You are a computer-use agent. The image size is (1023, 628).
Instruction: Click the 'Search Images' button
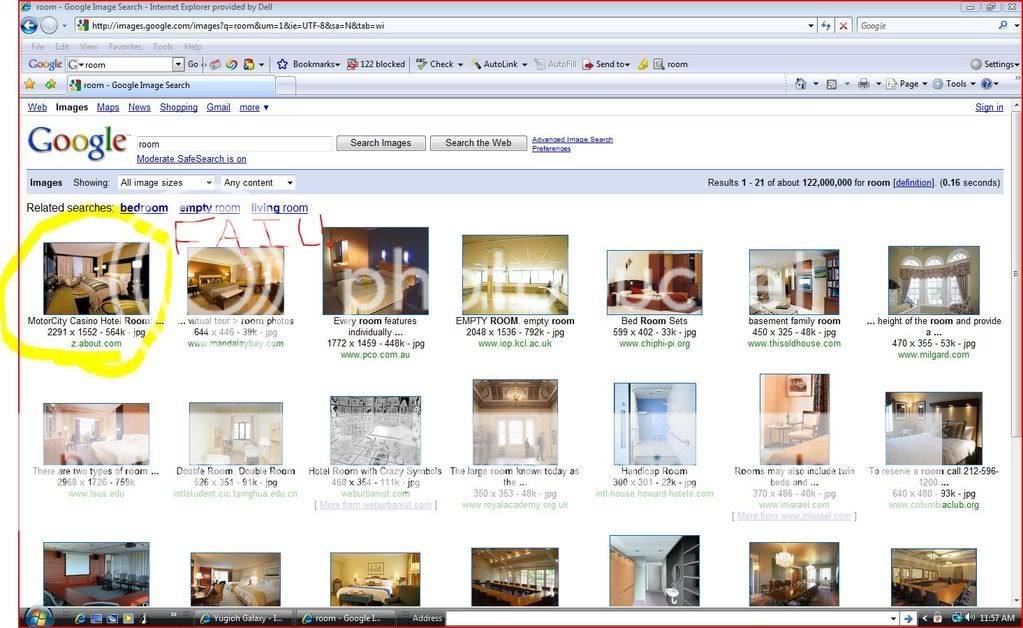click(380, 143)
